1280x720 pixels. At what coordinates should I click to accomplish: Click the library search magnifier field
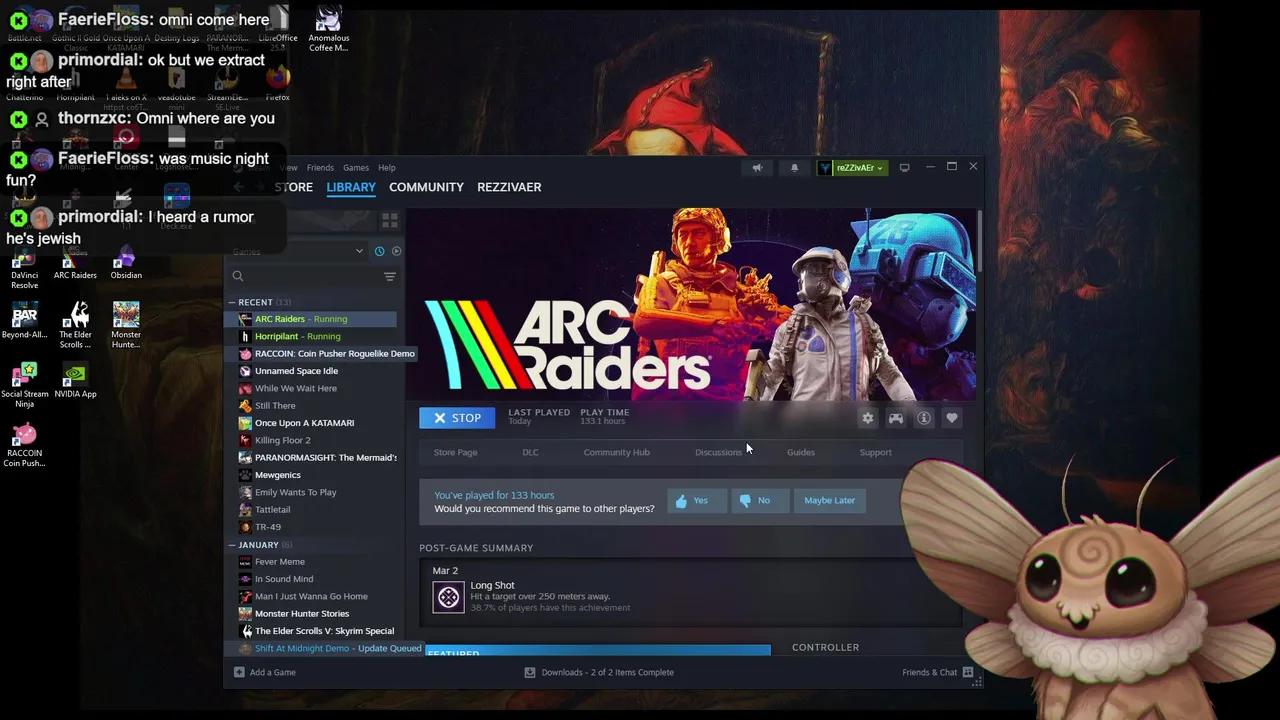tap(305, 276)
